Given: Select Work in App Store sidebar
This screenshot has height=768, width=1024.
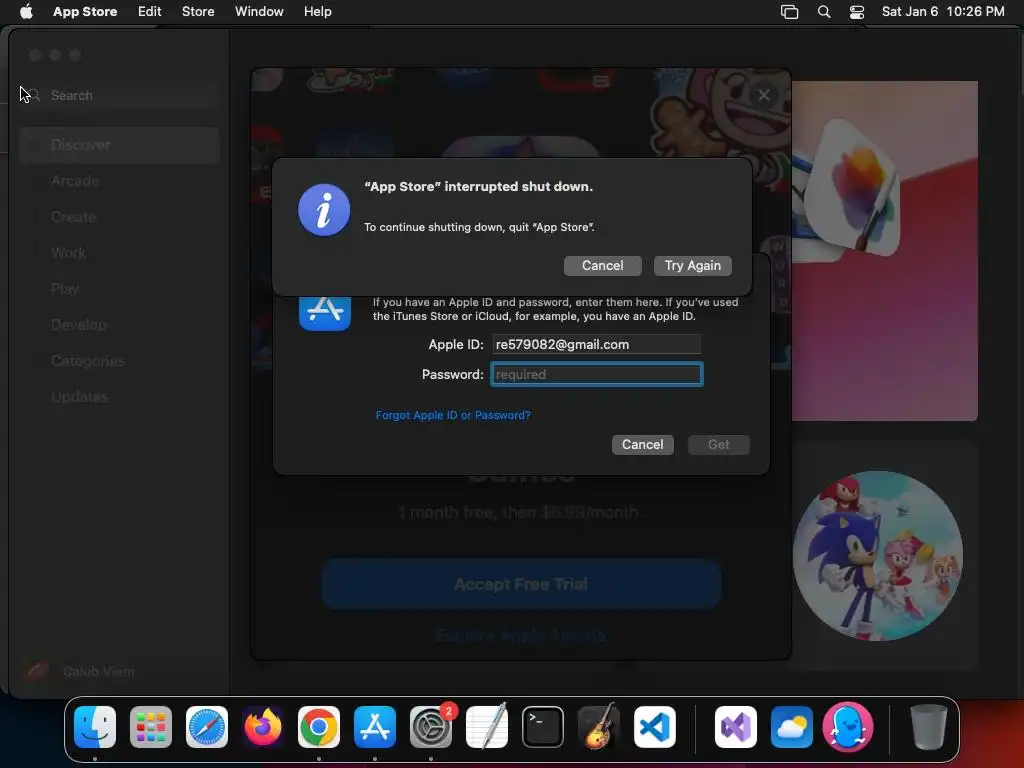Looking at the screenshot, I should [120, 253].
